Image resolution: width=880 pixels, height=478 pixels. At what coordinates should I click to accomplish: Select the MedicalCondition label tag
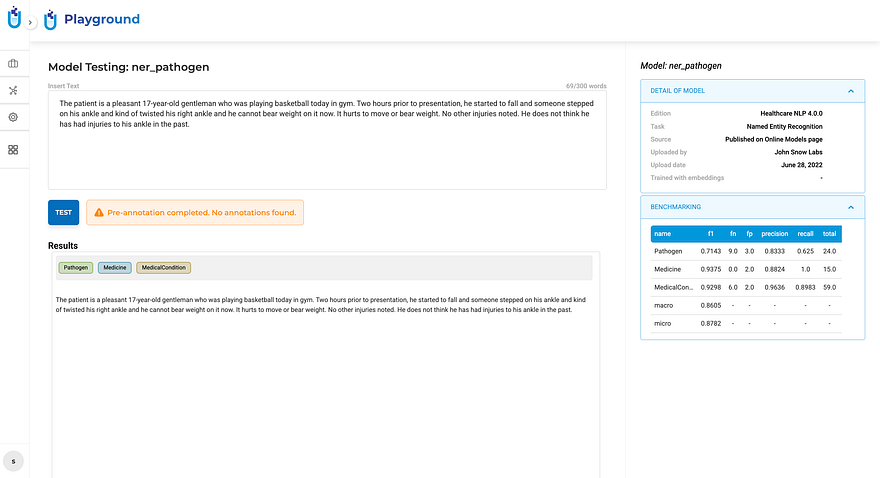pyautogui.click(x=163, y=268)
